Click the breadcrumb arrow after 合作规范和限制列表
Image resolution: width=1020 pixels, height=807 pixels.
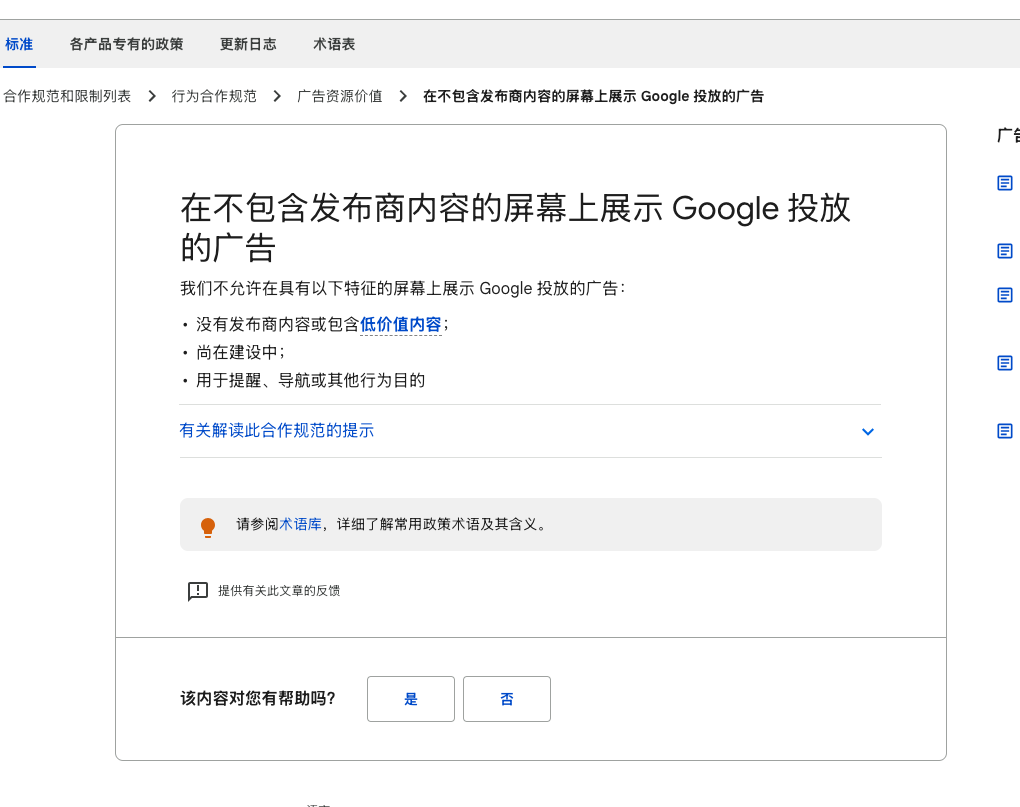pyautogui.click(x=152, y=96)
